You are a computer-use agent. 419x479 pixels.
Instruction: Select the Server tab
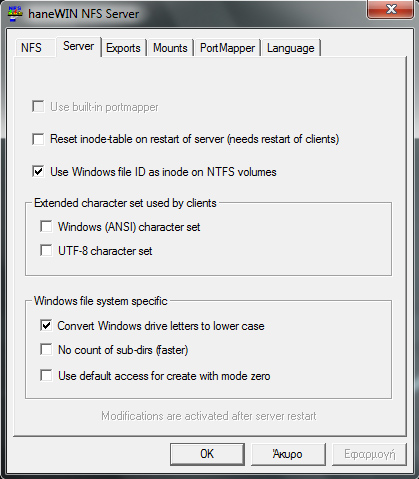[78, 46]
